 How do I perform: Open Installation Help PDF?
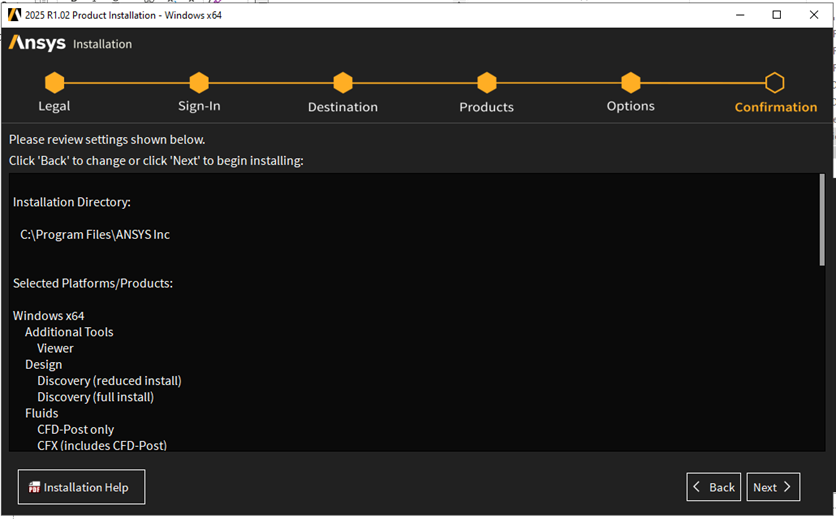point(81,487)
